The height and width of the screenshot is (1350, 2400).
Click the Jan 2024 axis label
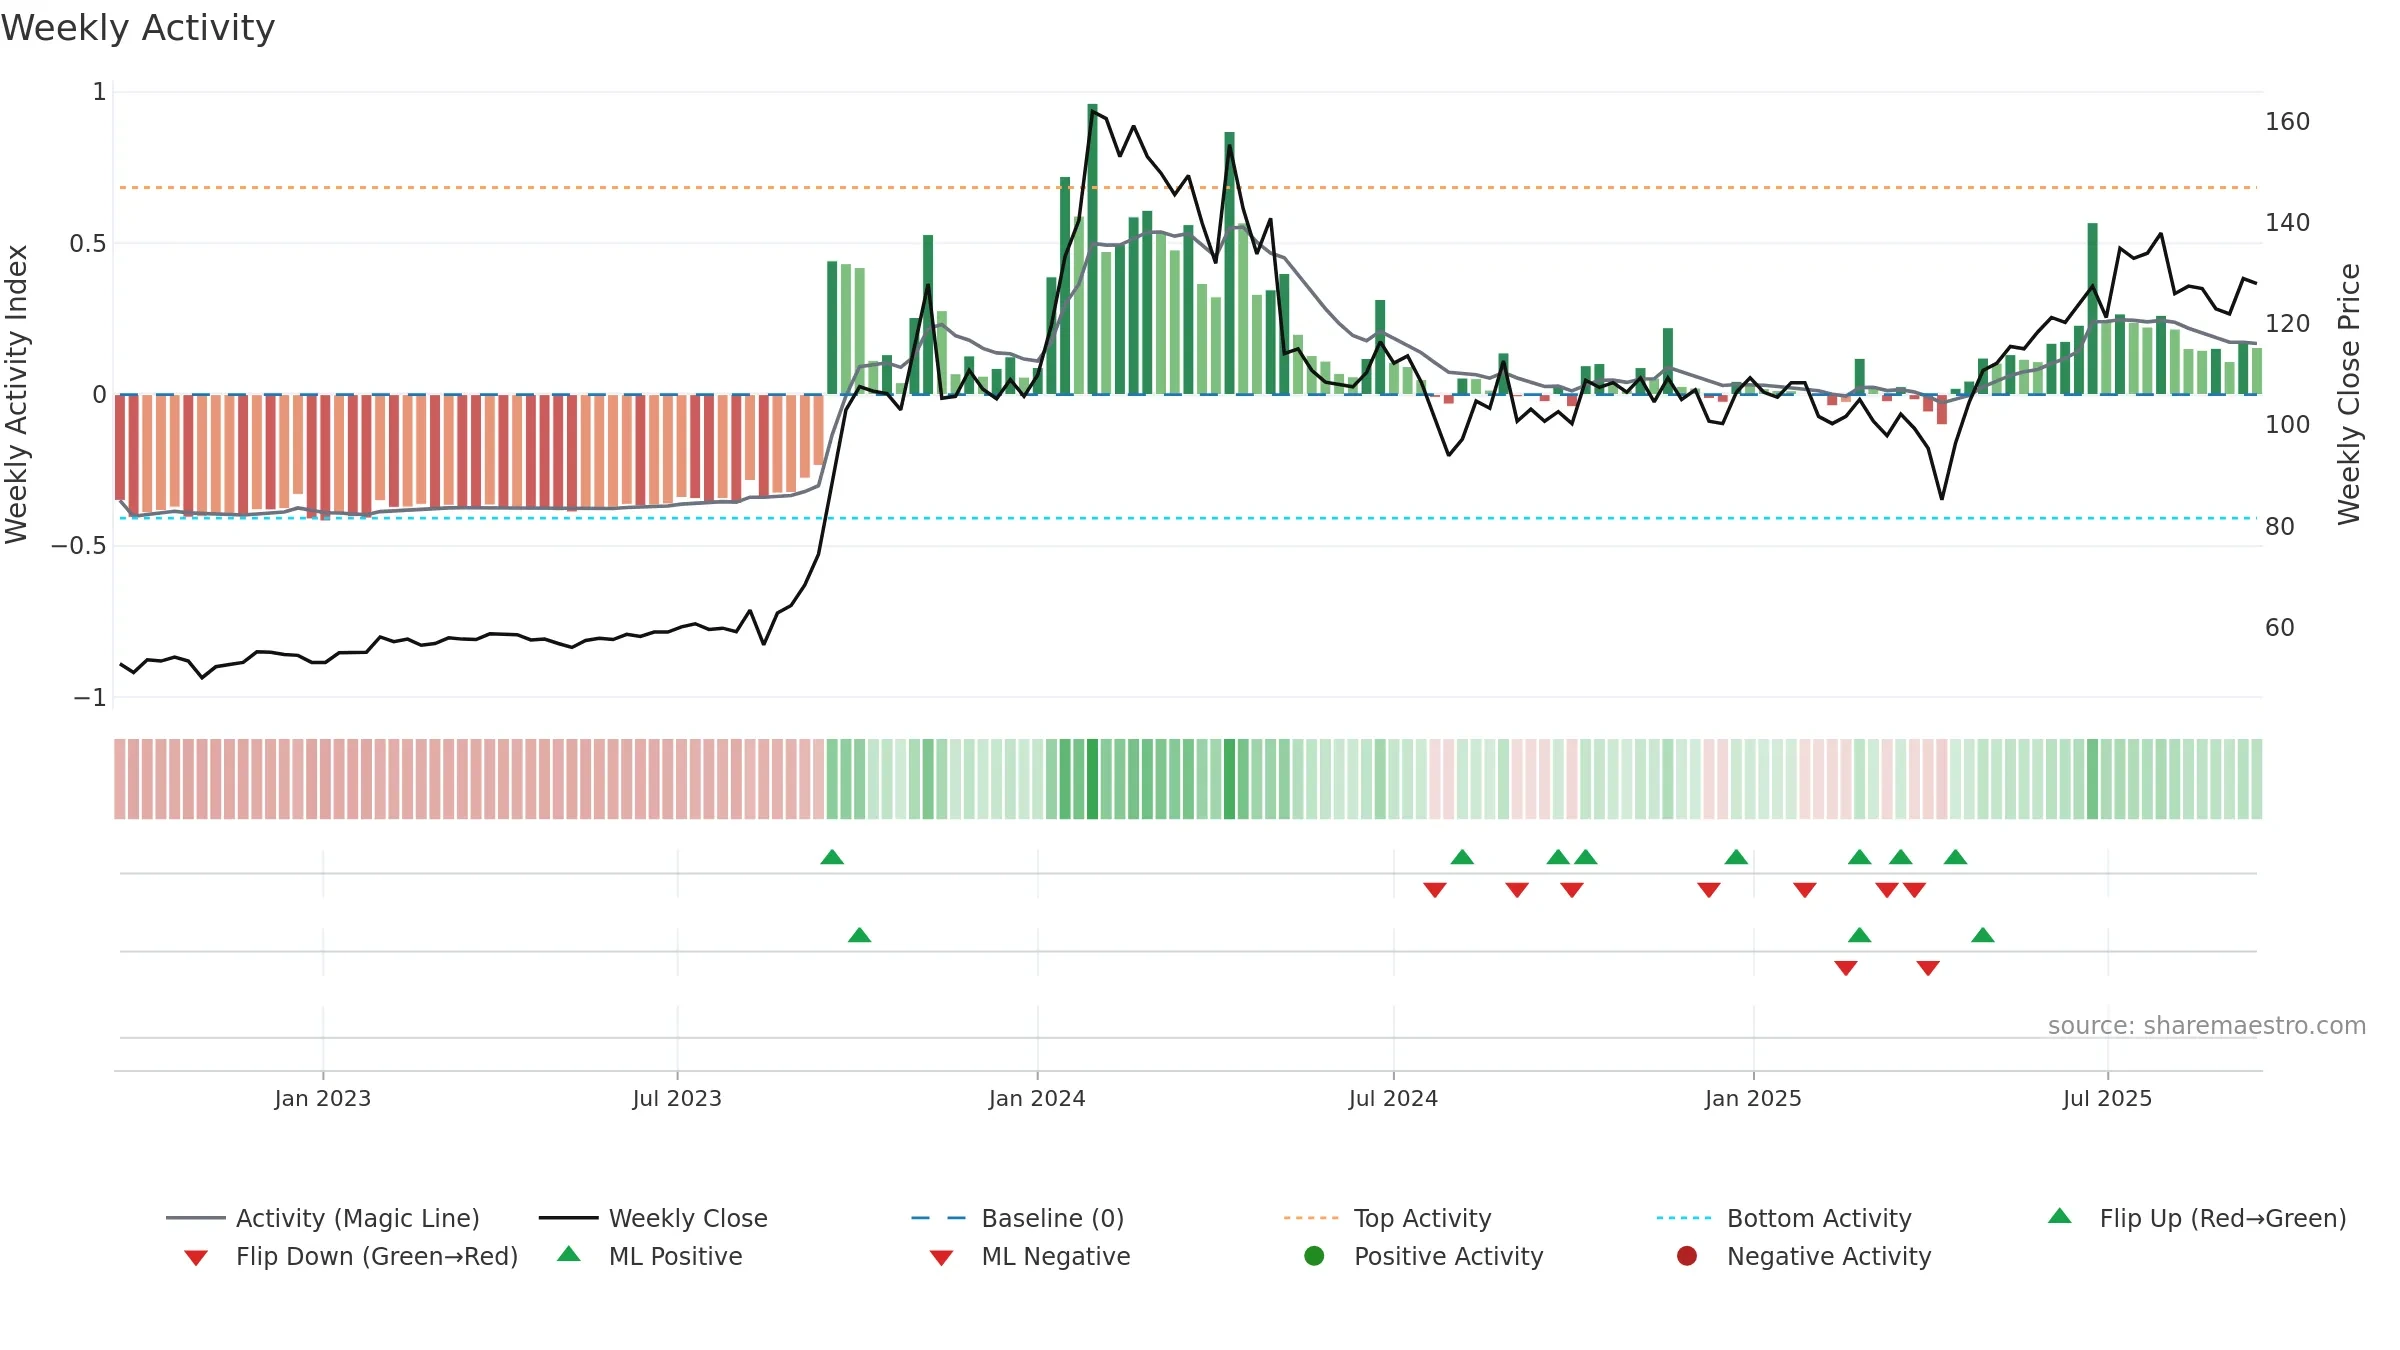click(x=1037, y=1099)
